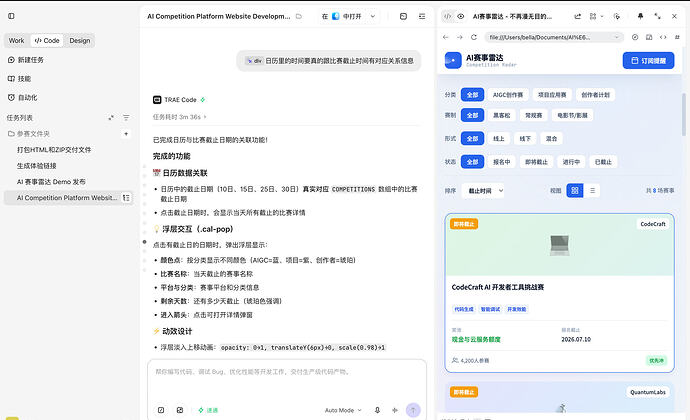
Task: Switch to the Work tab
Action: tap(17, 41)
